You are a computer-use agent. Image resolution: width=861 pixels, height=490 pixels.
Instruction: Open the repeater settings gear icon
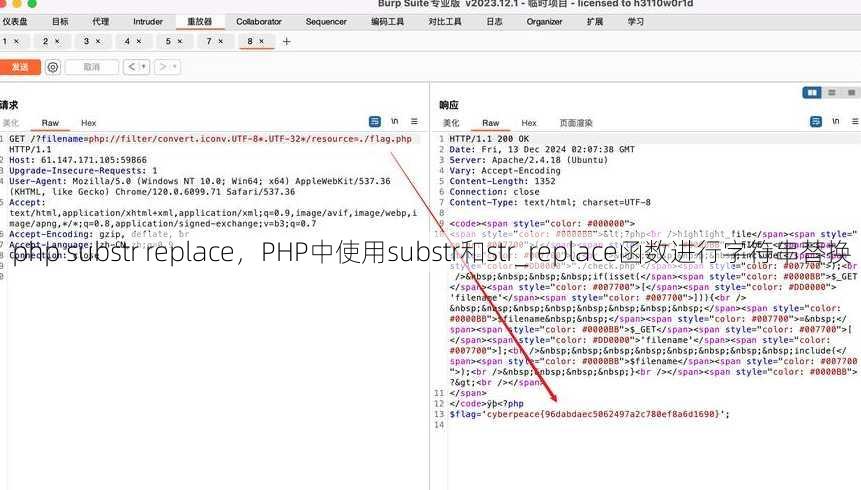(53, 67)
